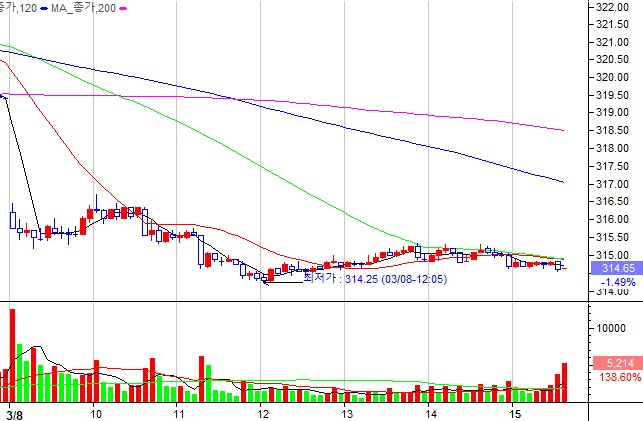Click the MA_종가,200 legend label
643x421 pixels.
click(x=83, y=8)
